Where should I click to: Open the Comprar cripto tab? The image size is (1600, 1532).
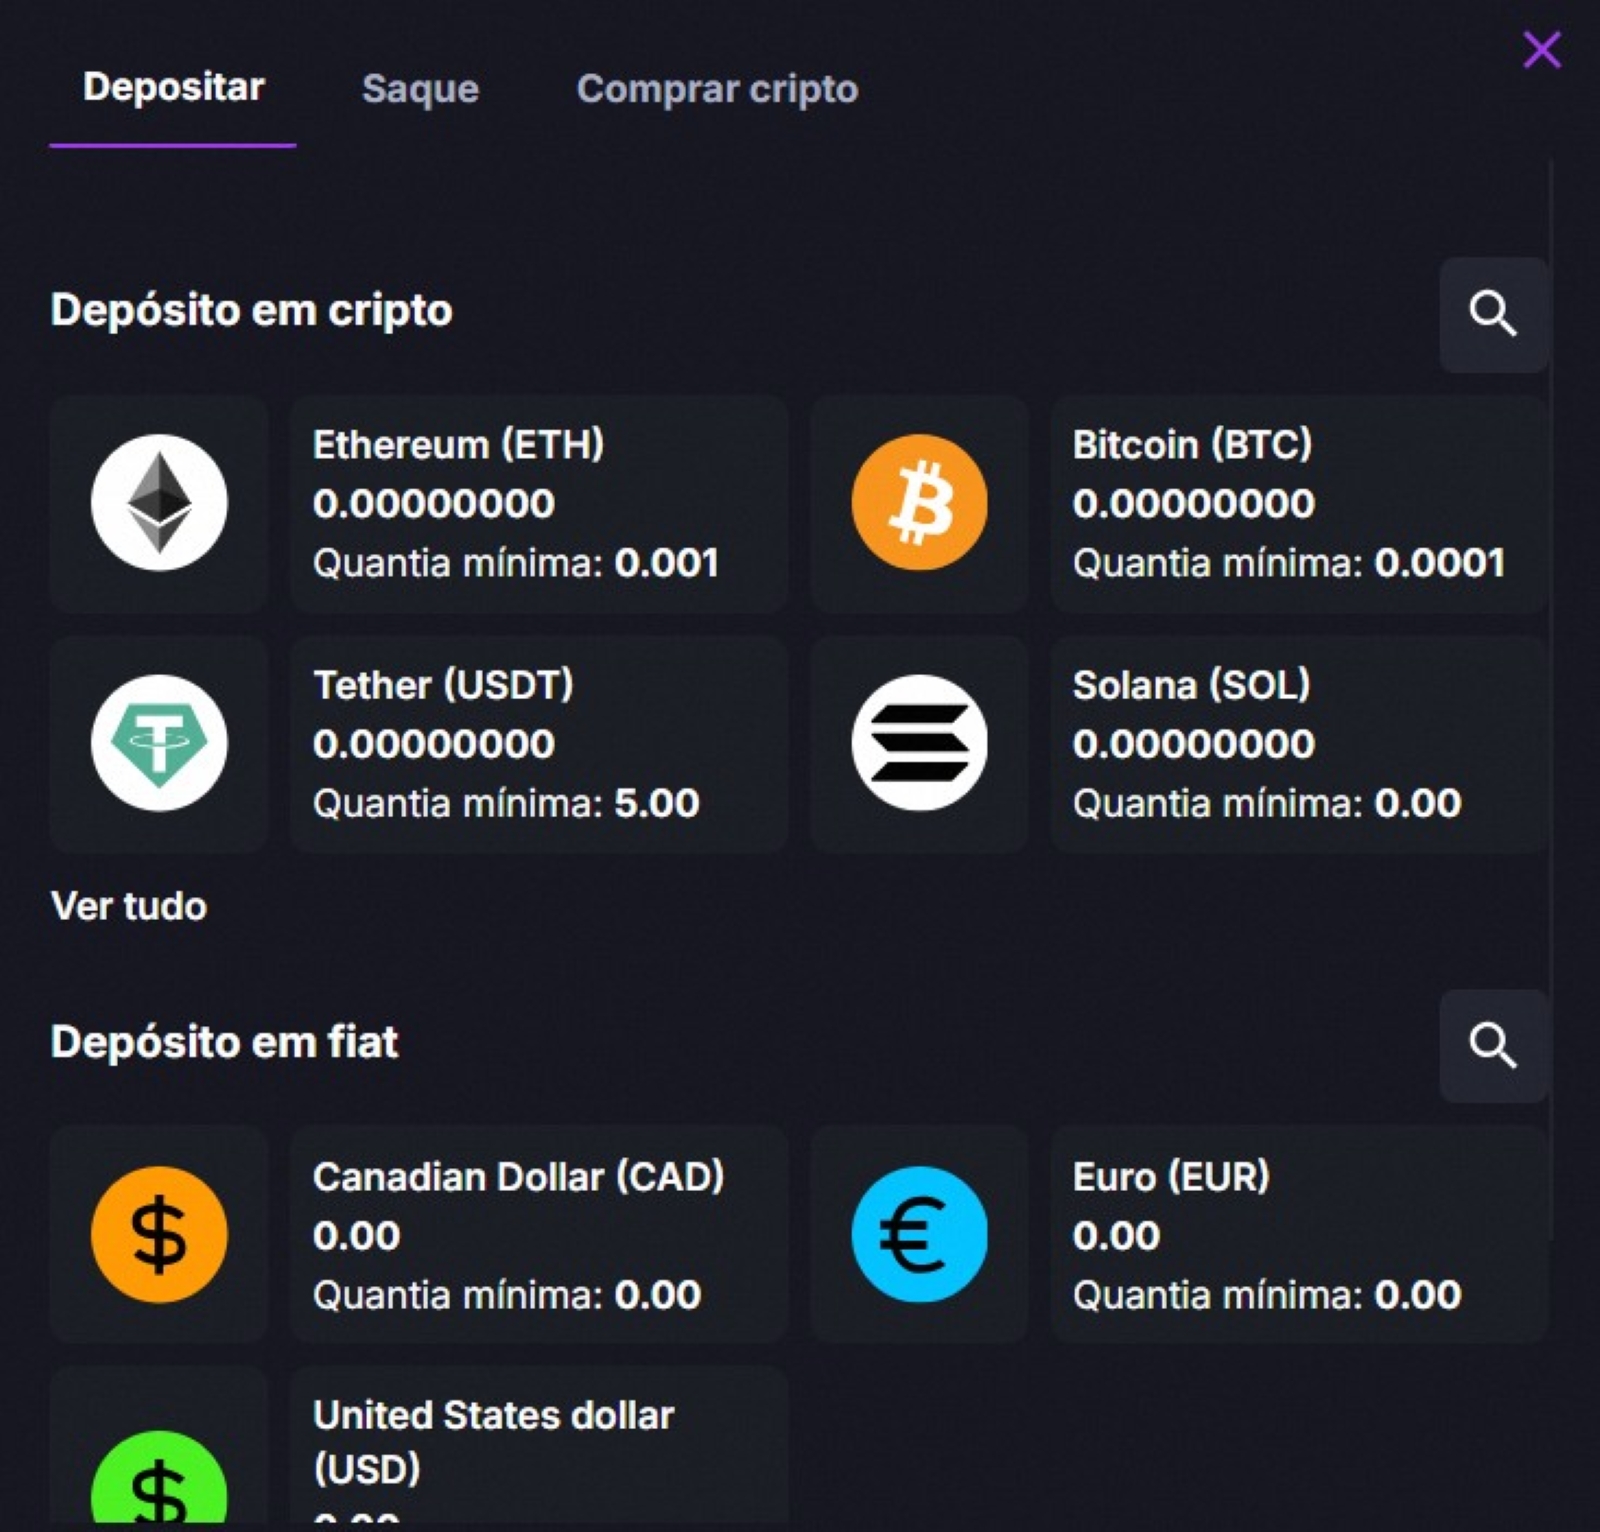717,89
